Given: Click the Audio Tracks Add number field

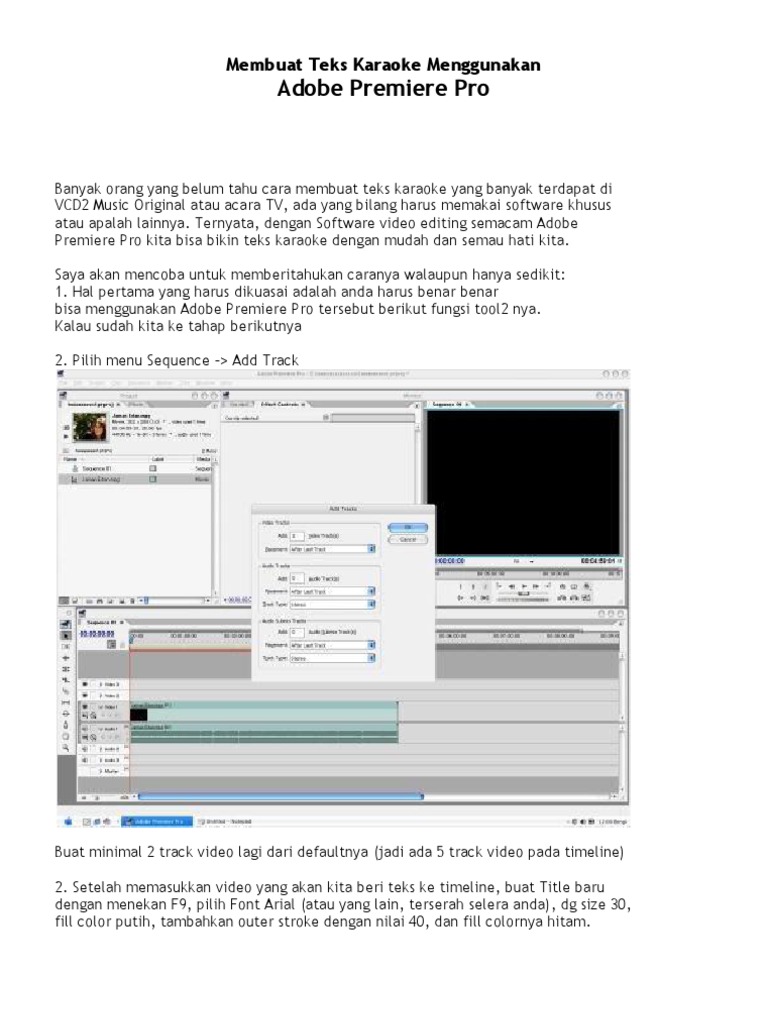Looking at the screenshot, I should 297,578.
